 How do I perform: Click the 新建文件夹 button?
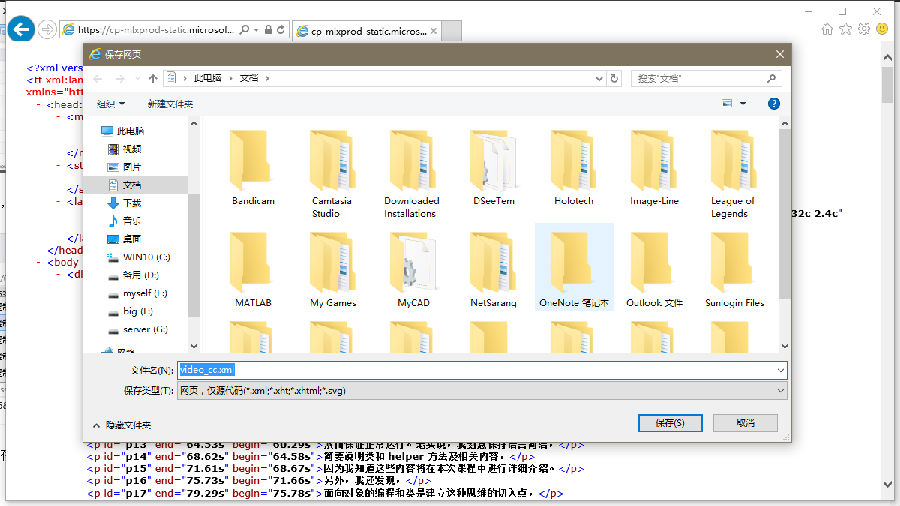170,104
